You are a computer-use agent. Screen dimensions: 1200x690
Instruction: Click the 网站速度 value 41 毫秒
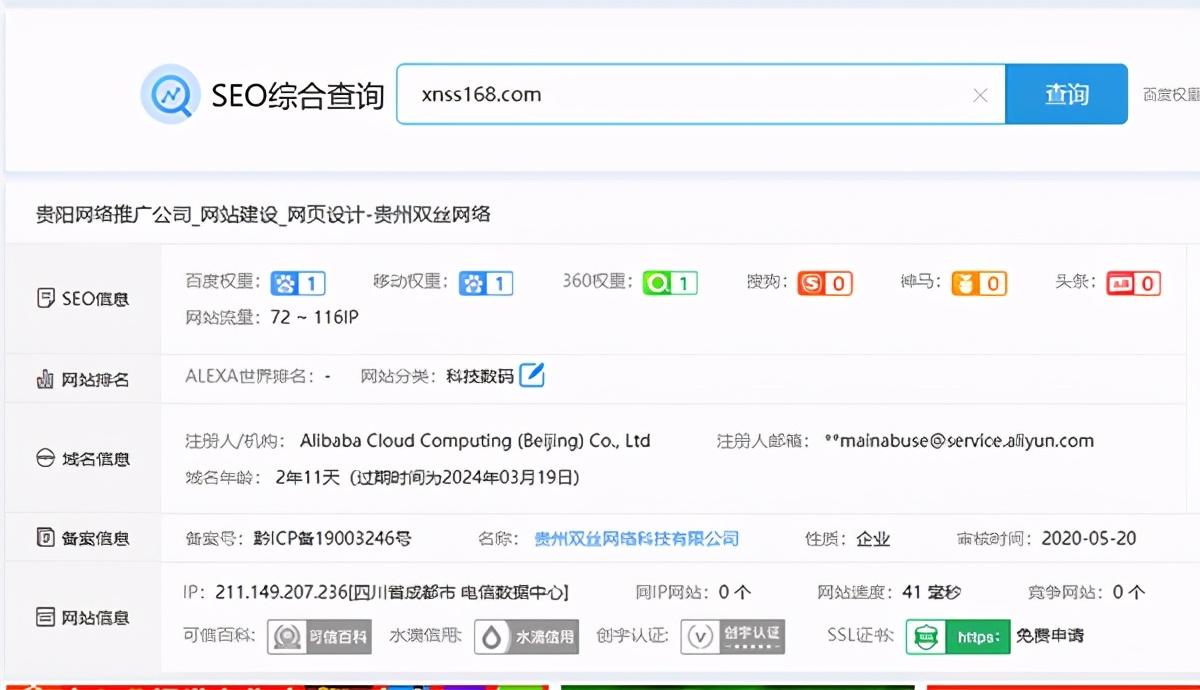coord(931,592)
